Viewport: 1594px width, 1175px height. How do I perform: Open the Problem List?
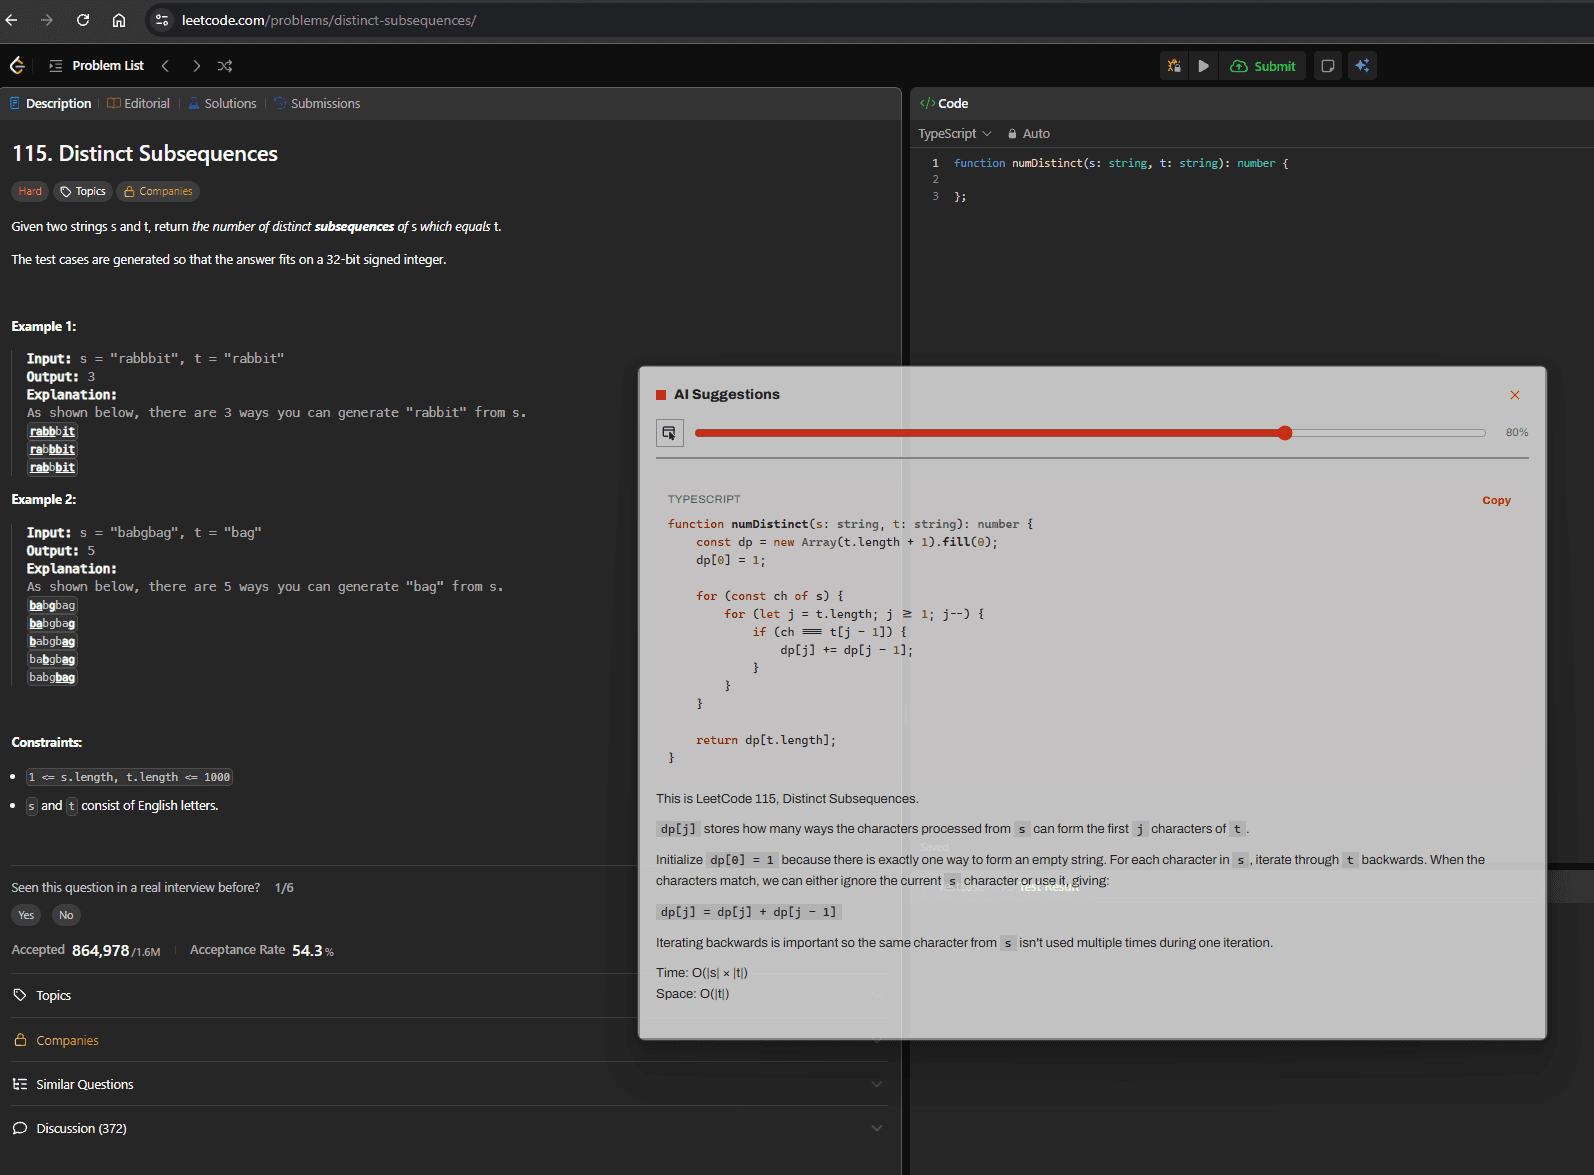[97, 66]
